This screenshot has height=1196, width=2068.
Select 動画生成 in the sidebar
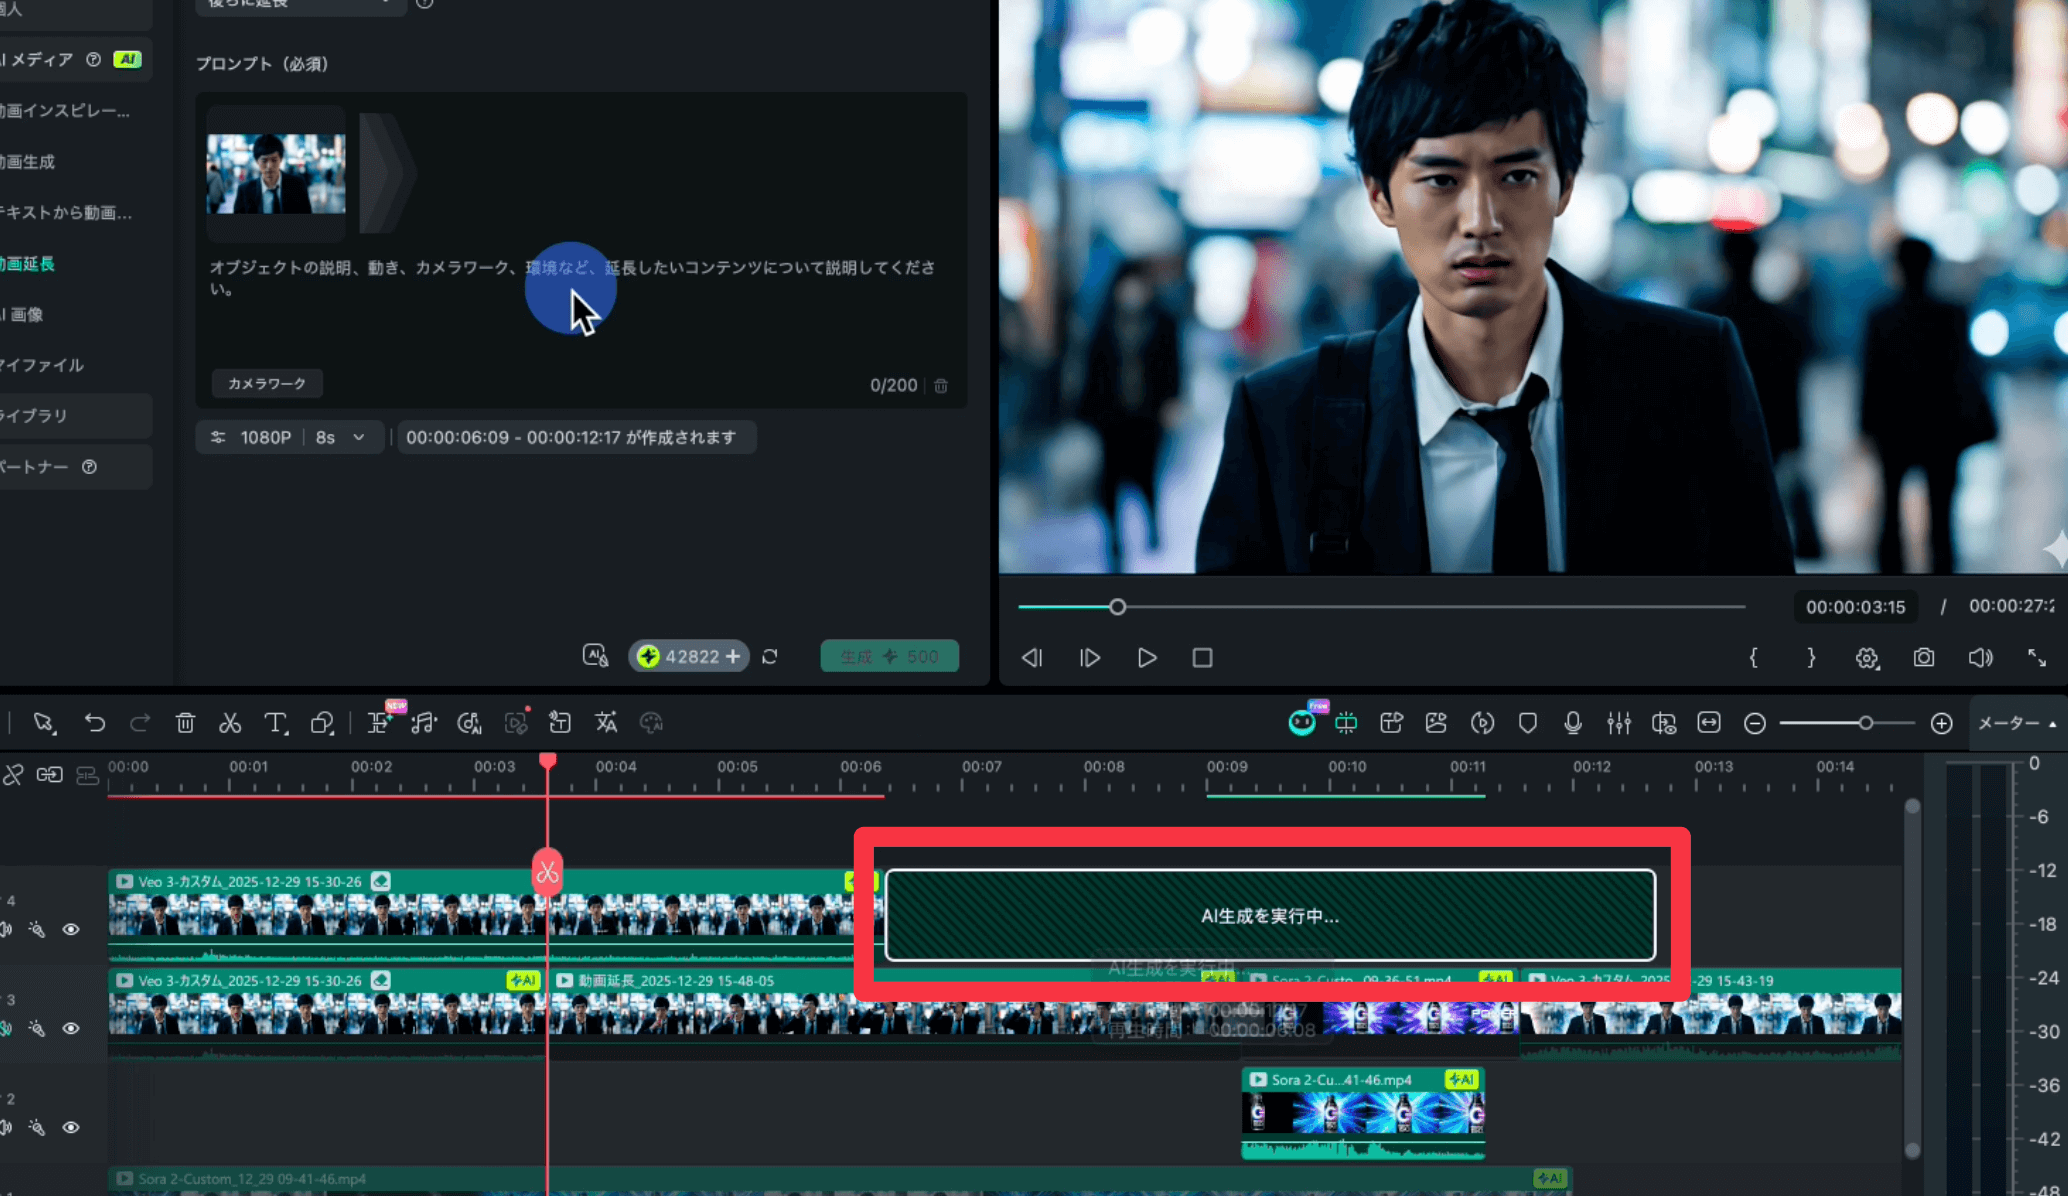(x=30, y=161)
